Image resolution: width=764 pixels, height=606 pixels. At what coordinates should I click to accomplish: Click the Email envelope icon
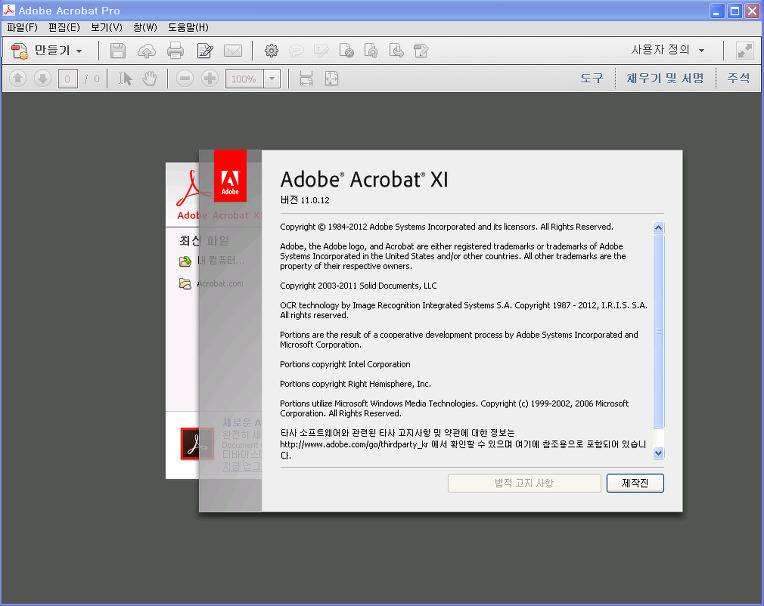coord(233,51)
